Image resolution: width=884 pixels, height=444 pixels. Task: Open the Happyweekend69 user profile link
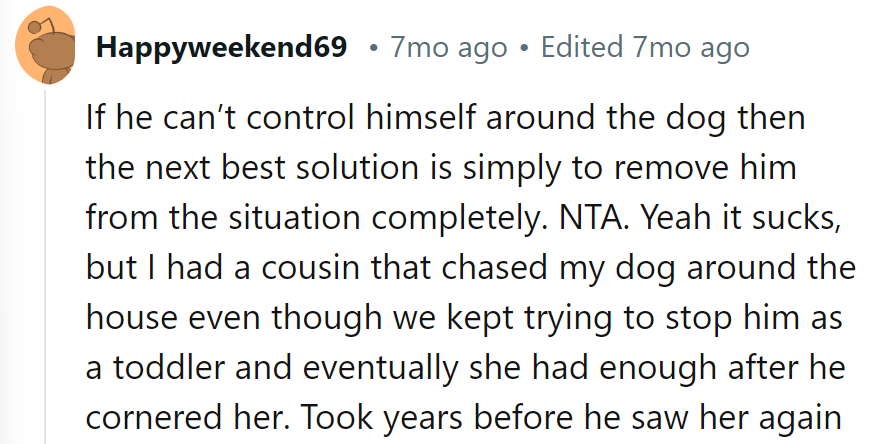[222, 48]
